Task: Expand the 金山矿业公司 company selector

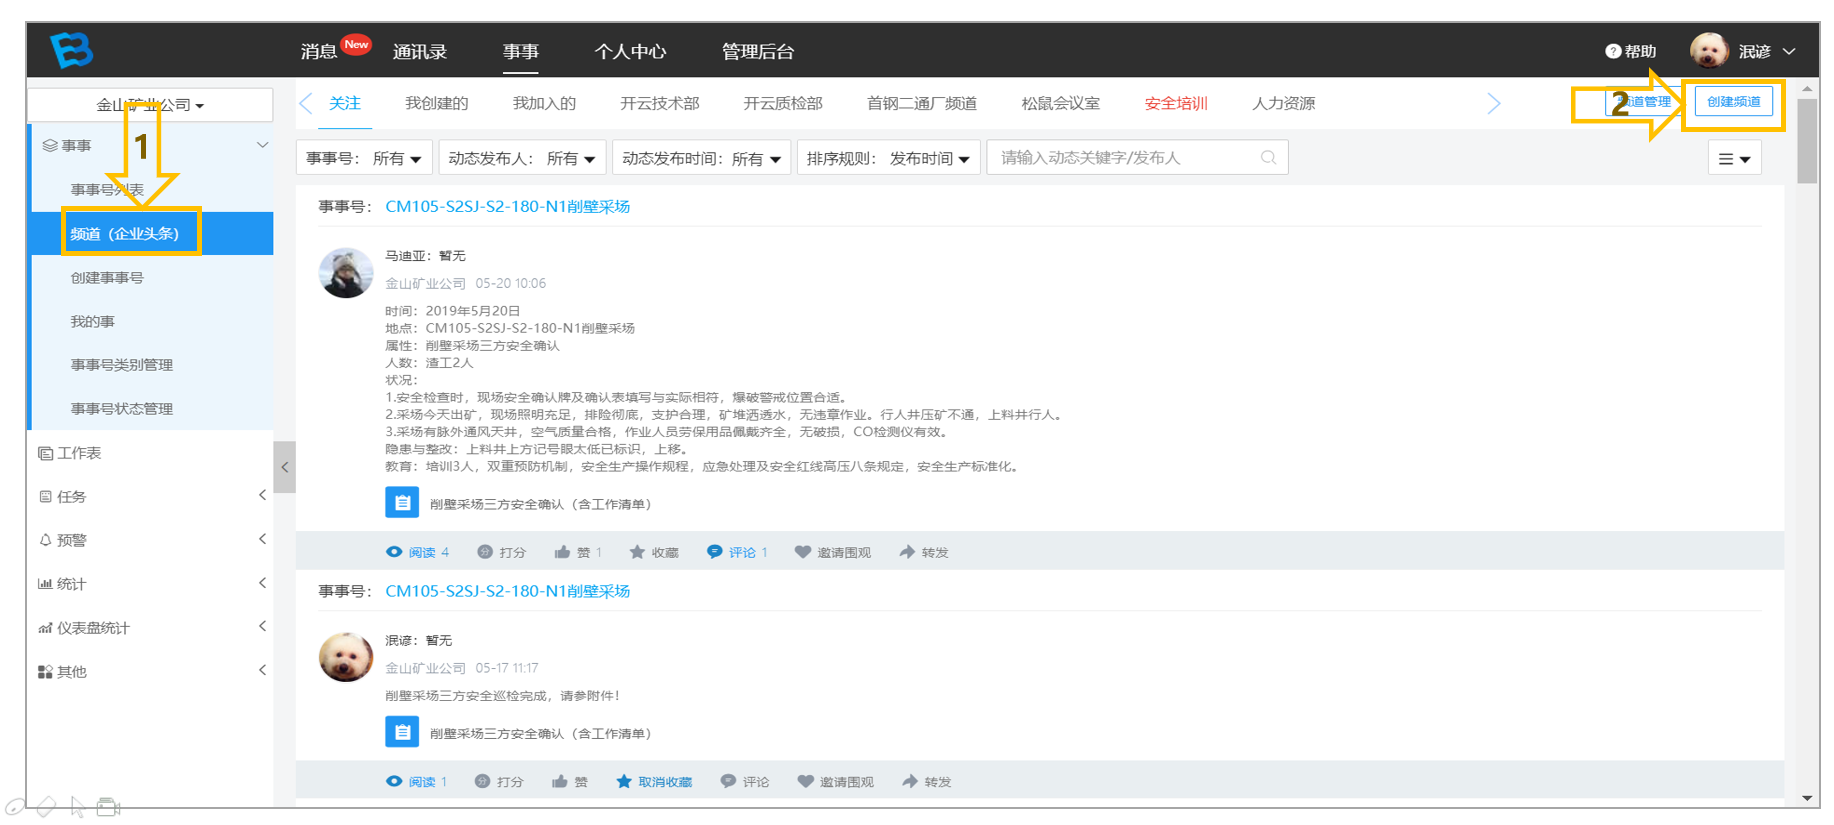Action: tap(150, 105)
